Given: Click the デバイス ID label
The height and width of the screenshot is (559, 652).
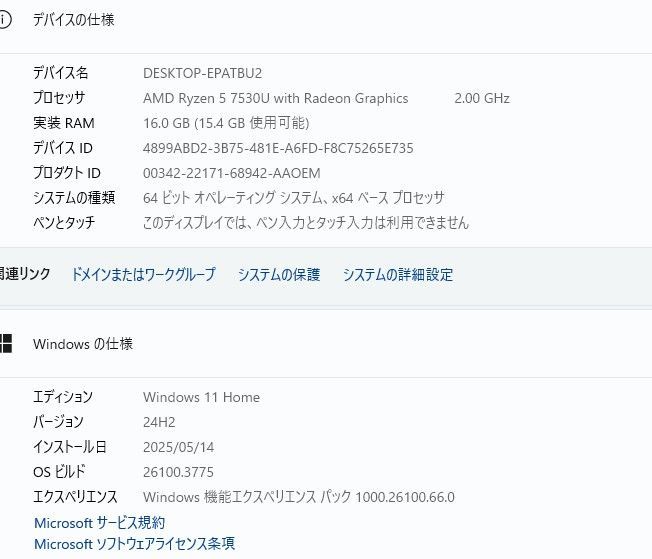Looking at the screenshot, I should (63, 148).
